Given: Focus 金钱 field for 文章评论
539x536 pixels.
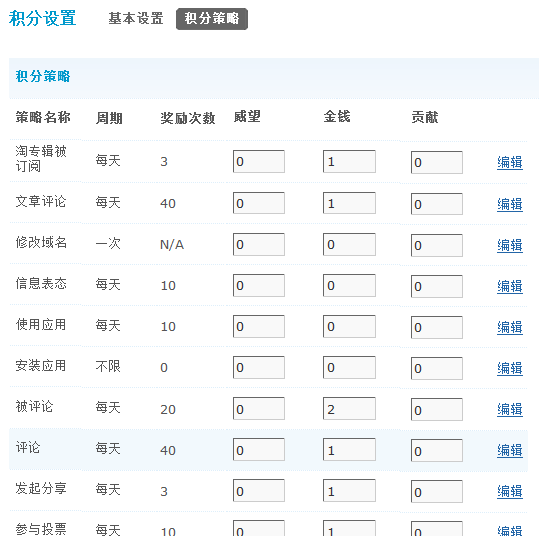Looking at the screenshot, I should [349, 203].
